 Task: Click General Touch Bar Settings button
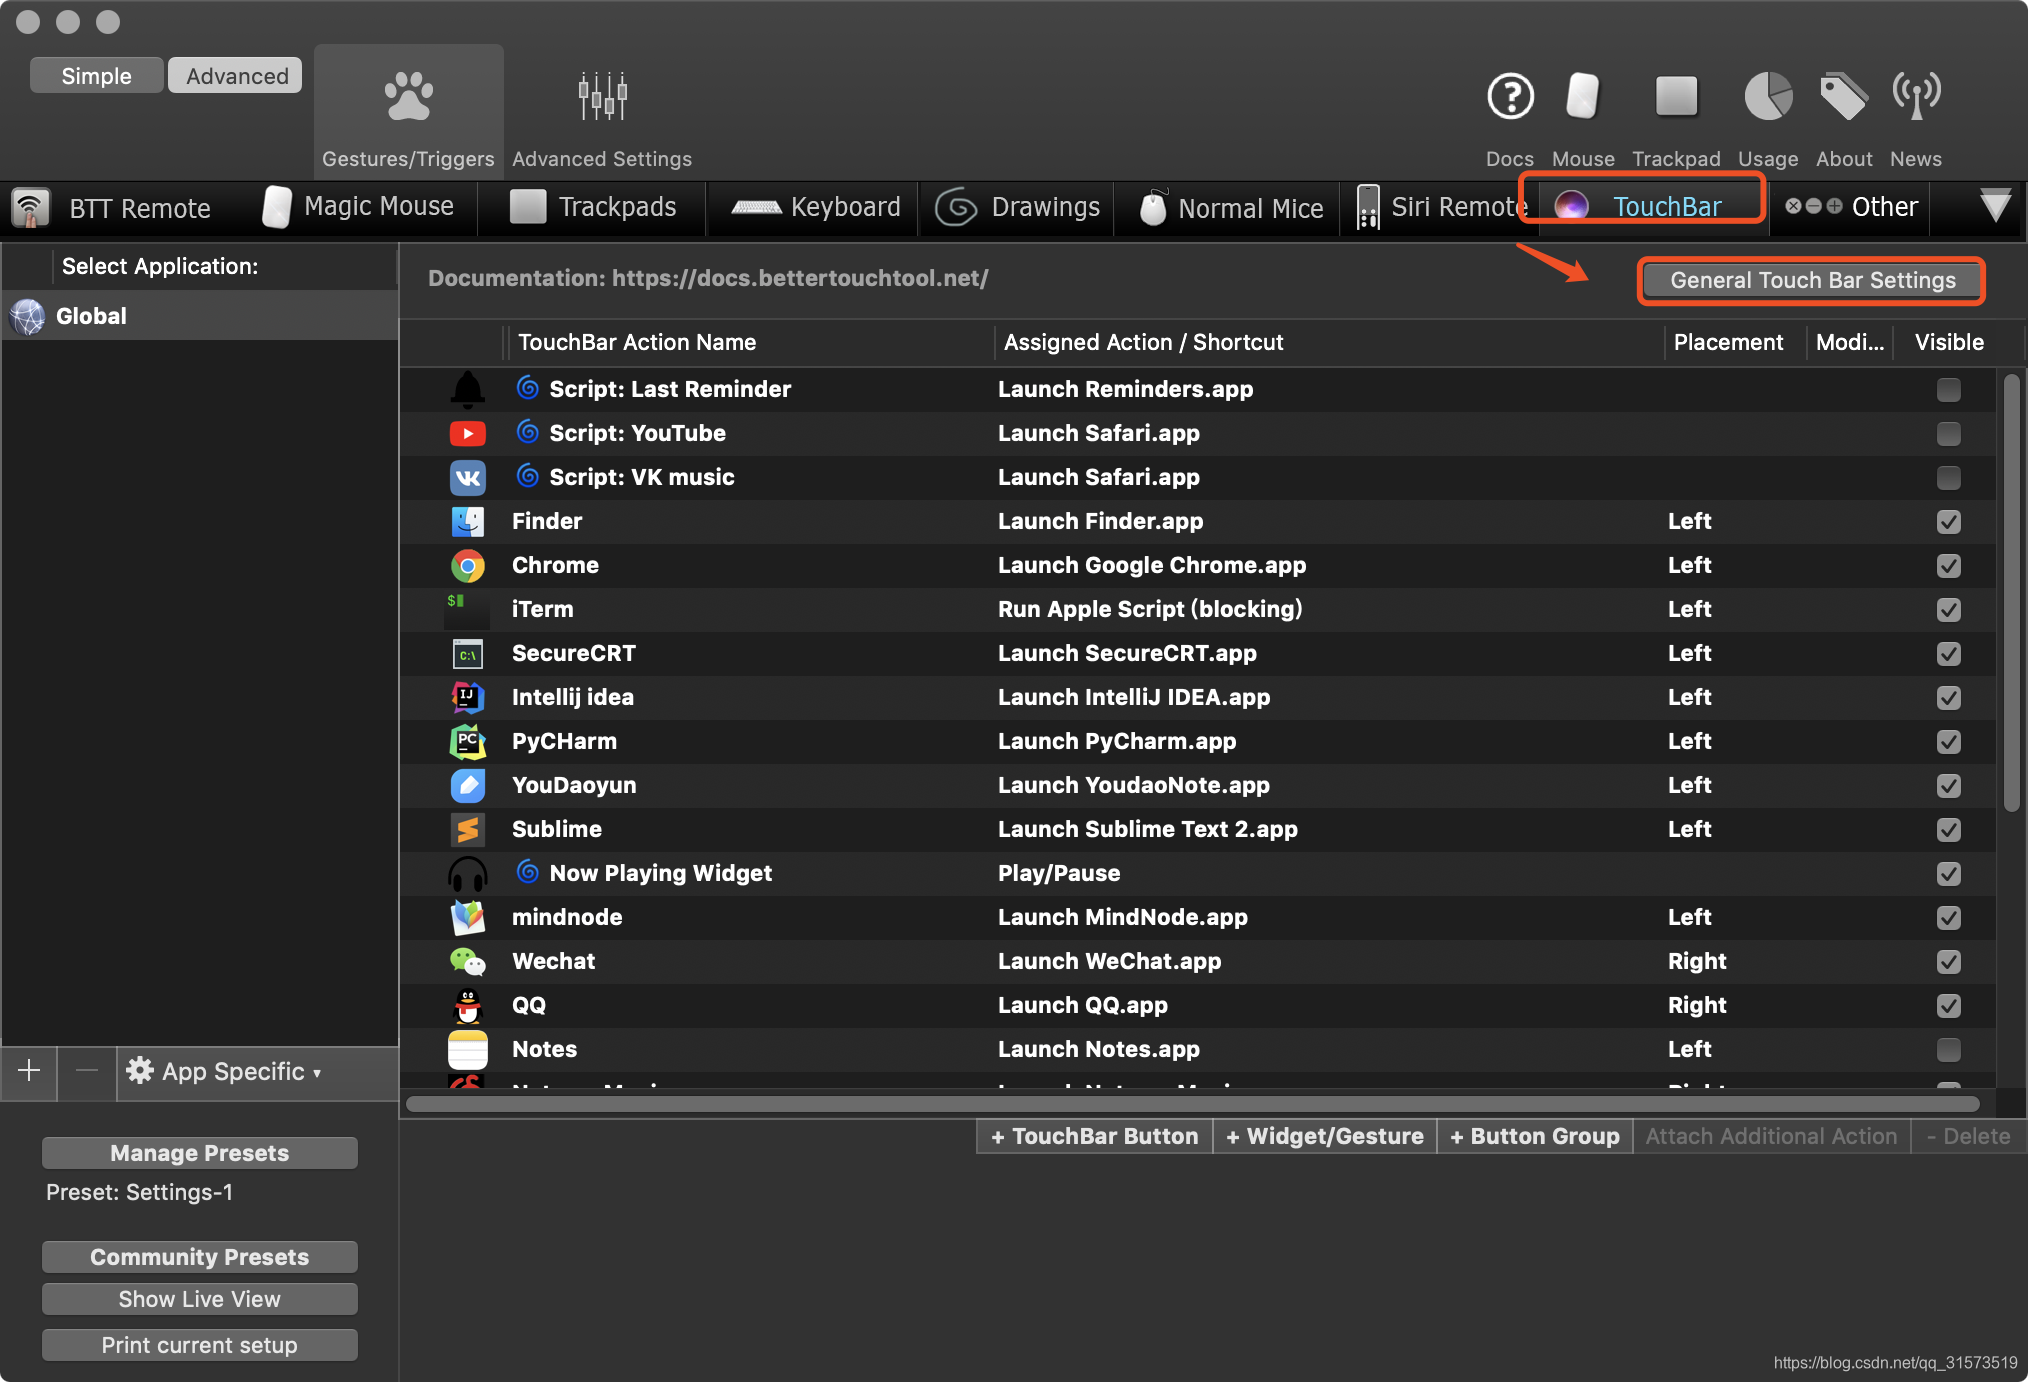pos(1812,281)
